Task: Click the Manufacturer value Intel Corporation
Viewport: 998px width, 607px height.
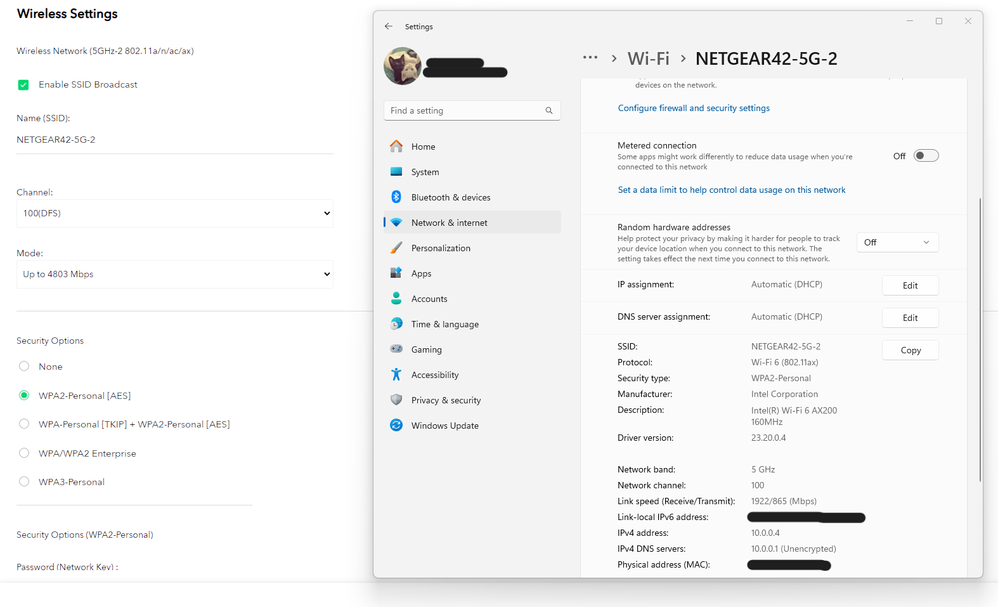Action: (x=784, y=394)
